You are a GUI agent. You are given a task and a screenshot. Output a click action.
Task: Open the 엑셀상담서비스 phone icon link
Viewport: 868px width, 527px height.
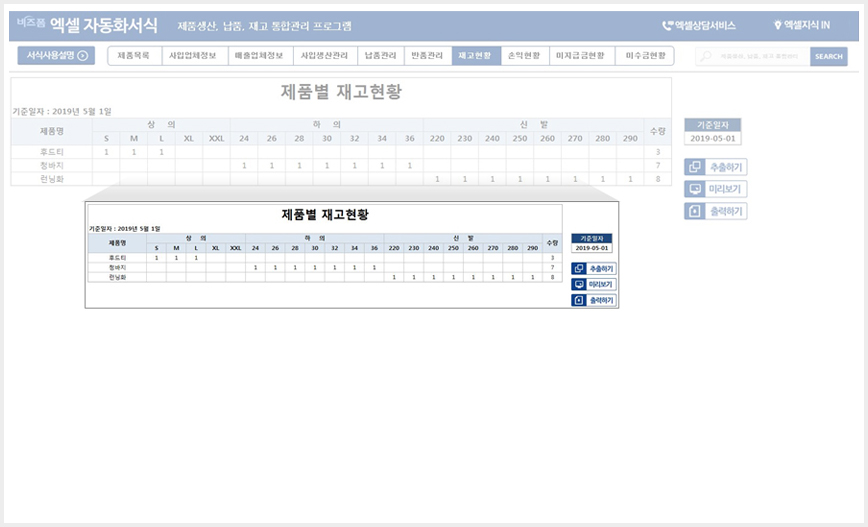(699, 25)
